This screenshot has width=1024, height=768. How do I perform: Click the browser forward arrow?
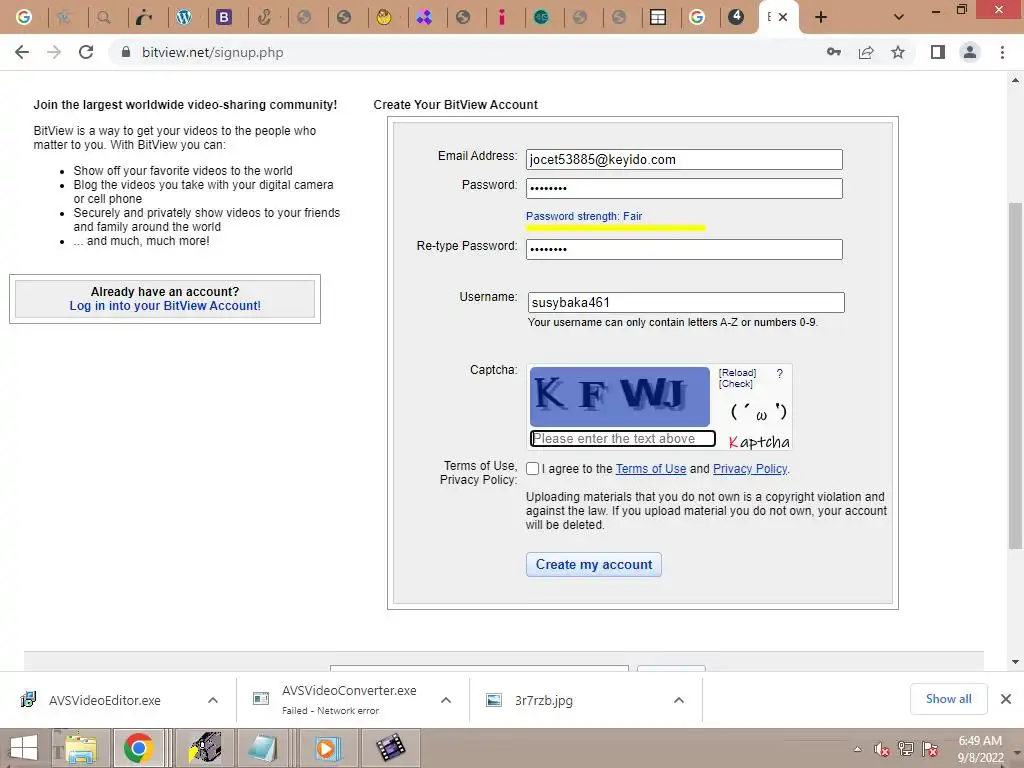(x=54, y=52)
